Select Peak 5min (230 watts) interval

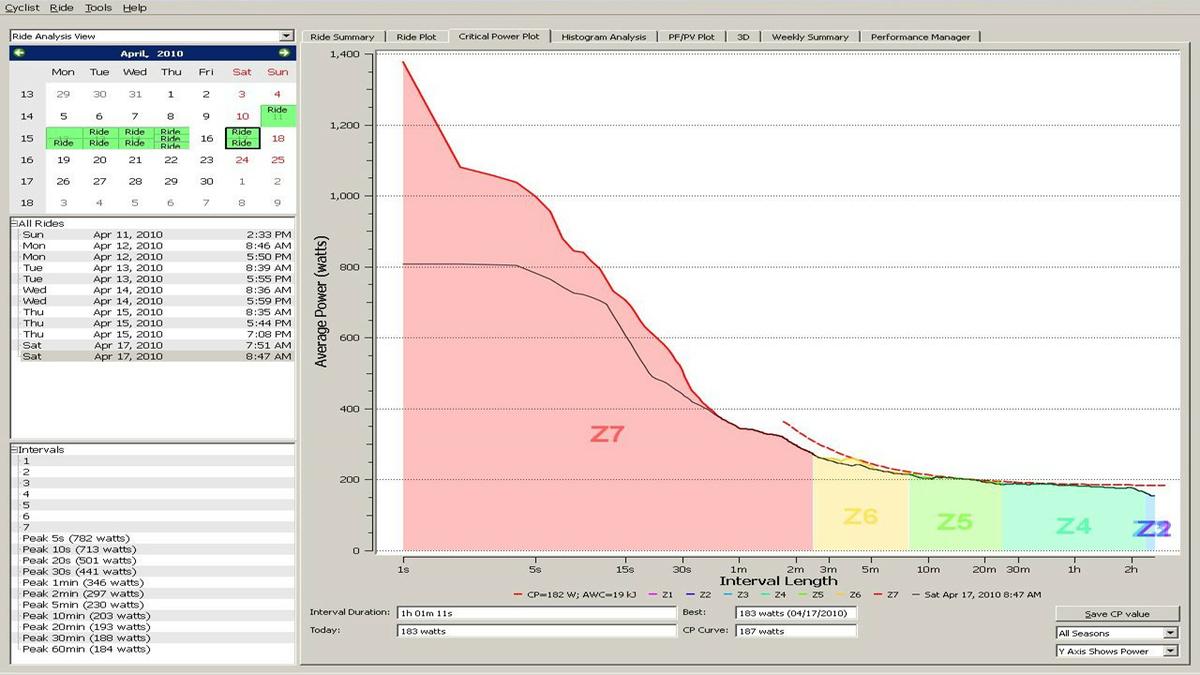point(83,605)
